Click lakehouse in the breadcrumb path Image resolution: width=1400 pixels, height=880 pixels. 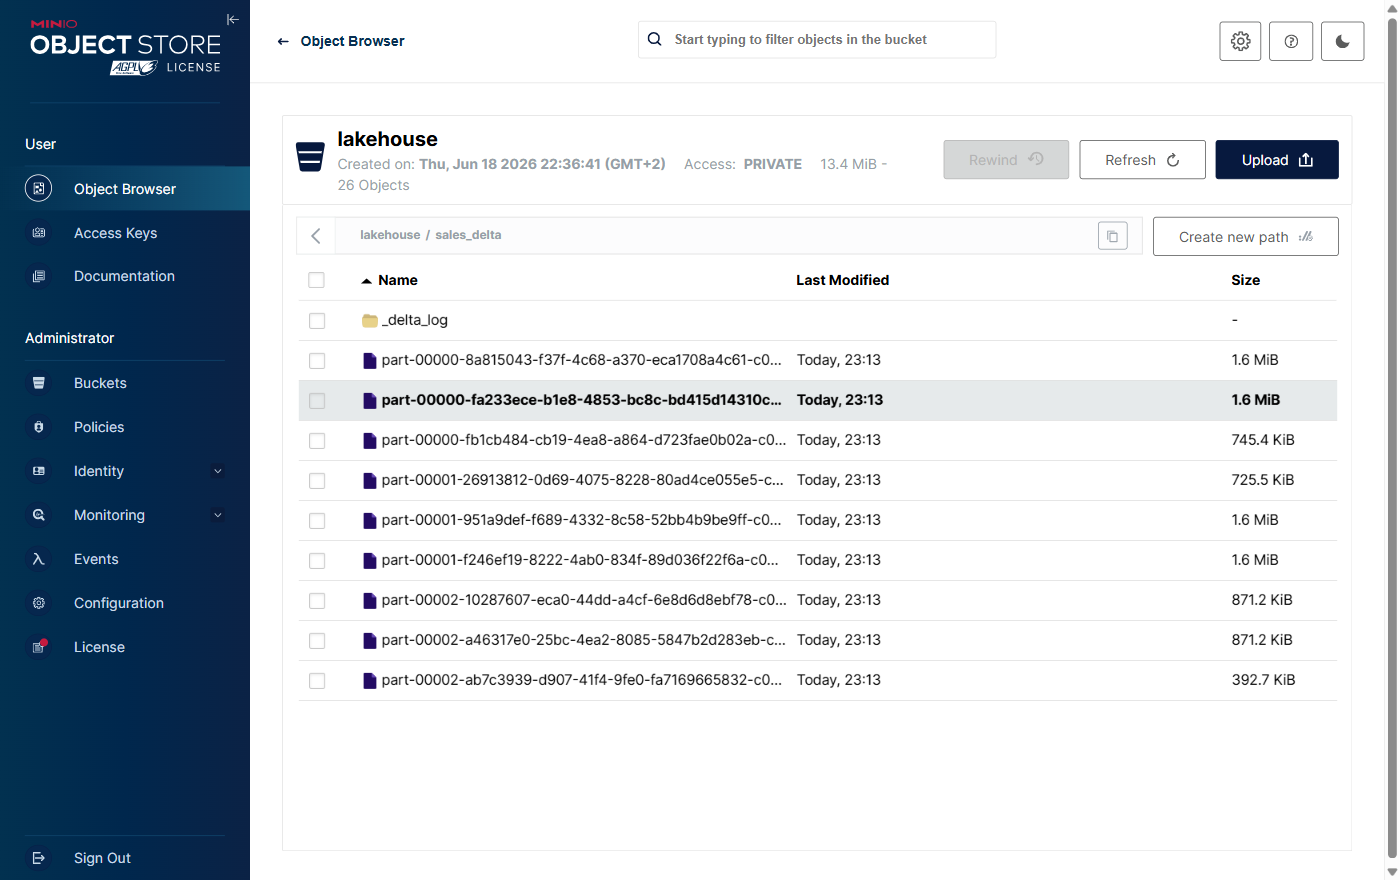[x=390, y=235]
